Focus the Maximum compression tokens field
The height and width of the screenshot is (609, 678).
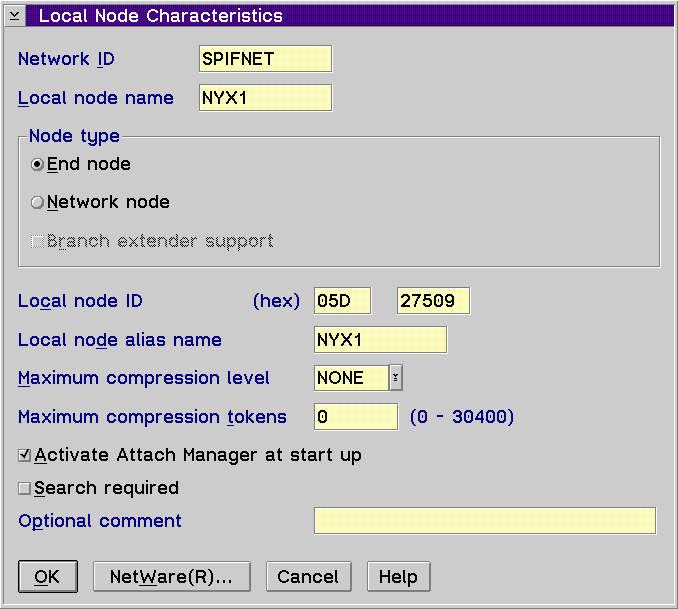coord(356,417)
